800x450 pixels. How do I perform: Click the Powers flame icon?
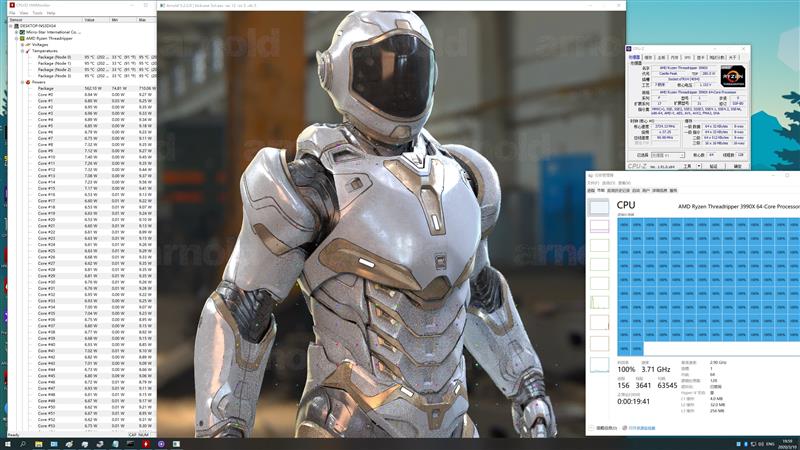tap(27, 81)
